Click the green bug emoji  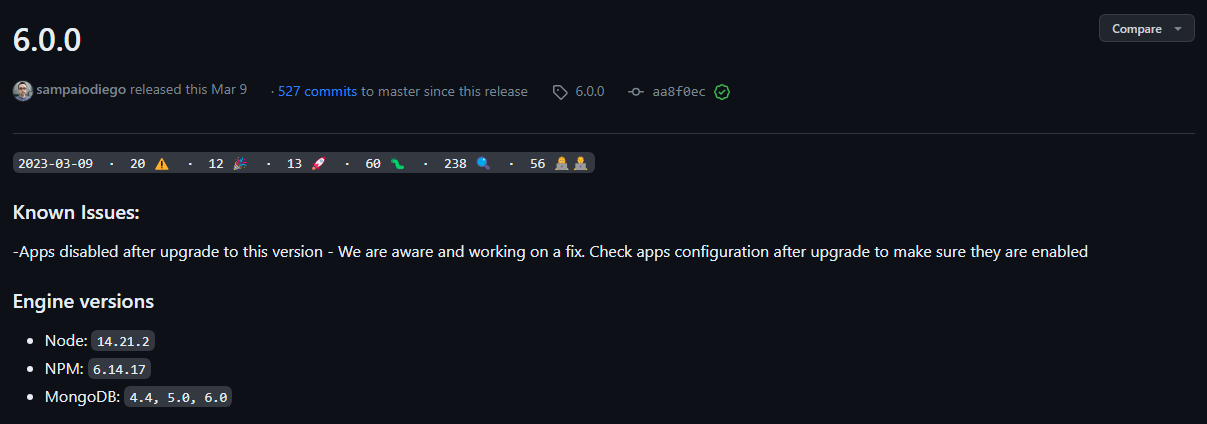pos(398,164)
